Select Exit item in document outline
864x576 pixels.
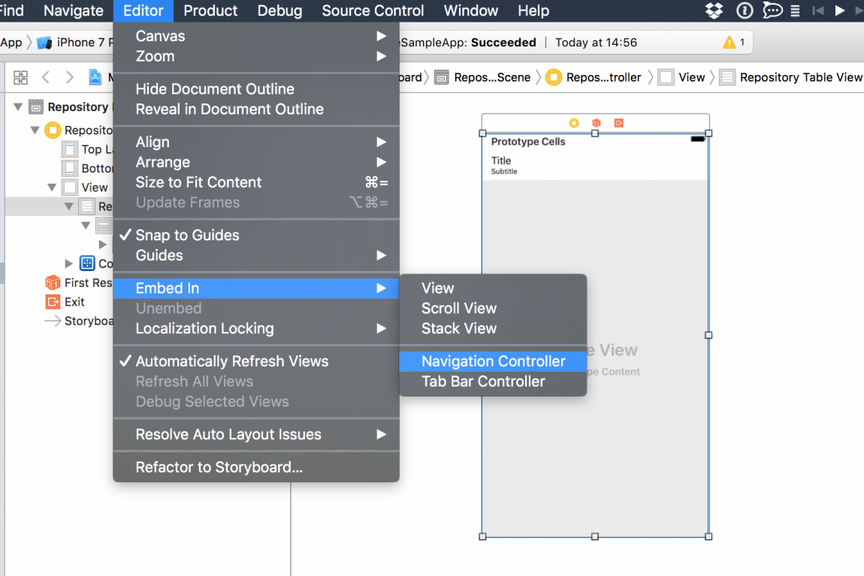65,302
